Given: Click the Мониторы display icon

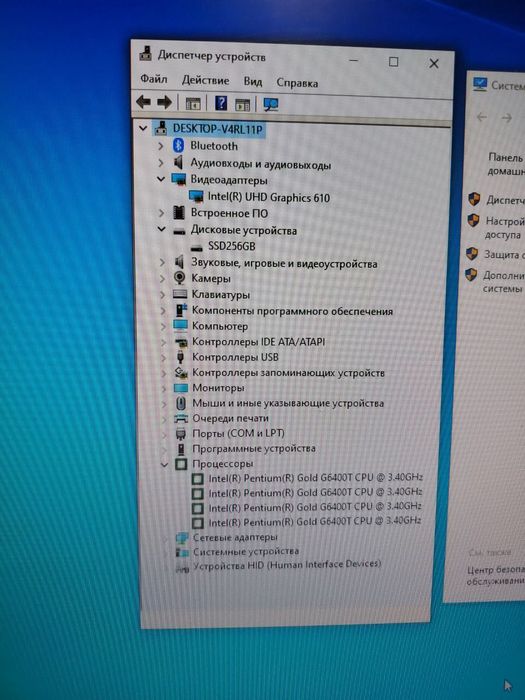Looking at the screenshot, I should click(180, 388).
